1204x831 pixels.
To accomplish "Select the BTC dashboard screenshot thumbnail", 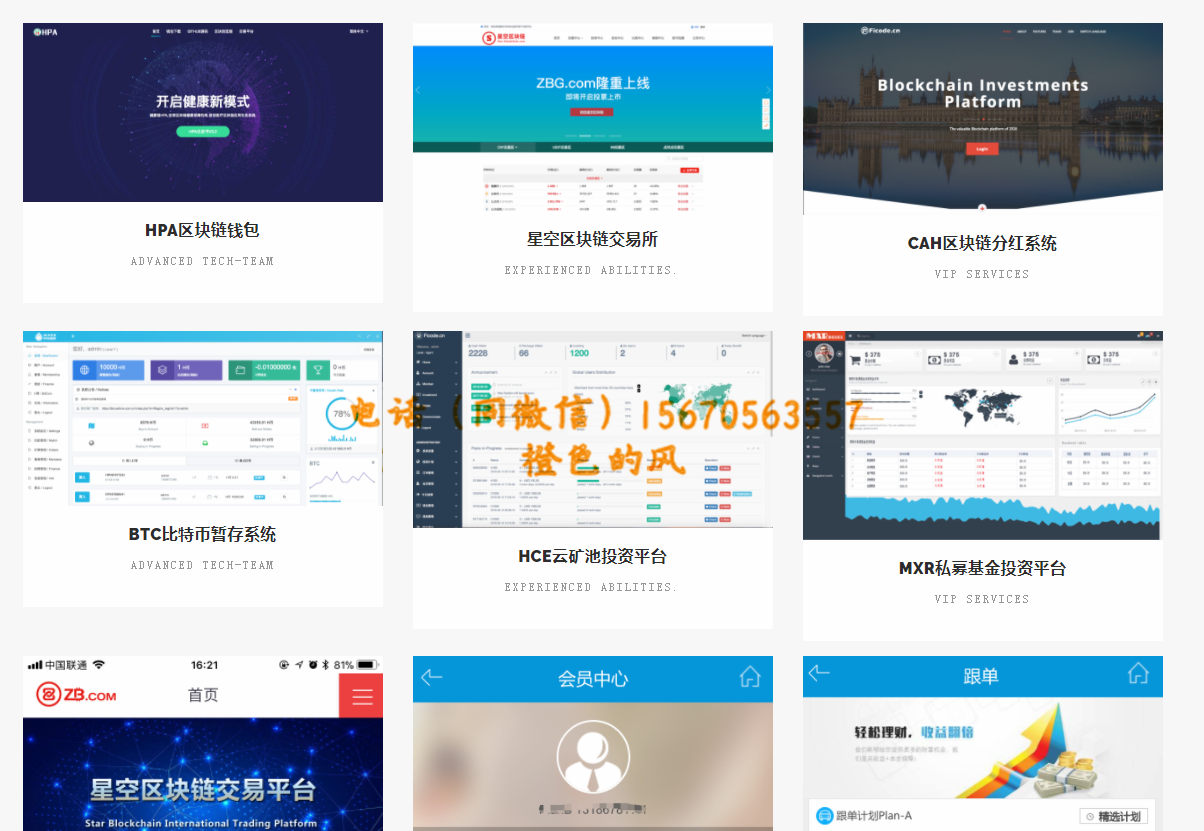I will 202,418.
